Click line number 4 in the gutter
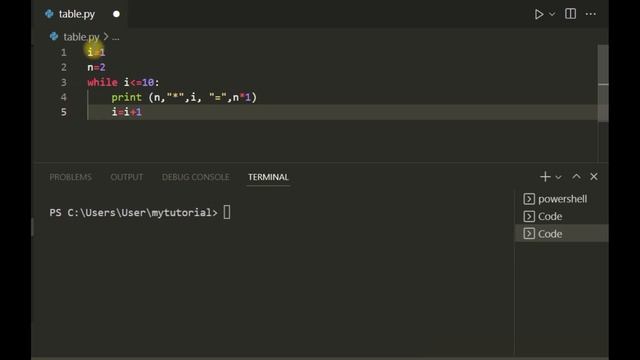Image resolution: width=640 pixels, height=360 pixels. point(64,97)
